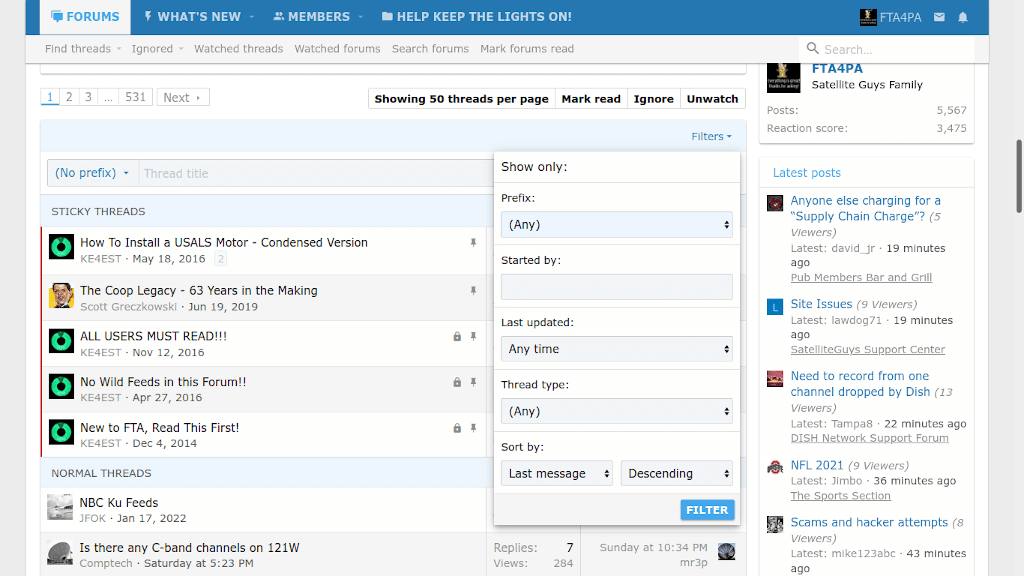Click Scott Greczkowski's avatar on Coop Legacy thread
The height and width of the screenshot is (576, 1024).
(61, 295)
